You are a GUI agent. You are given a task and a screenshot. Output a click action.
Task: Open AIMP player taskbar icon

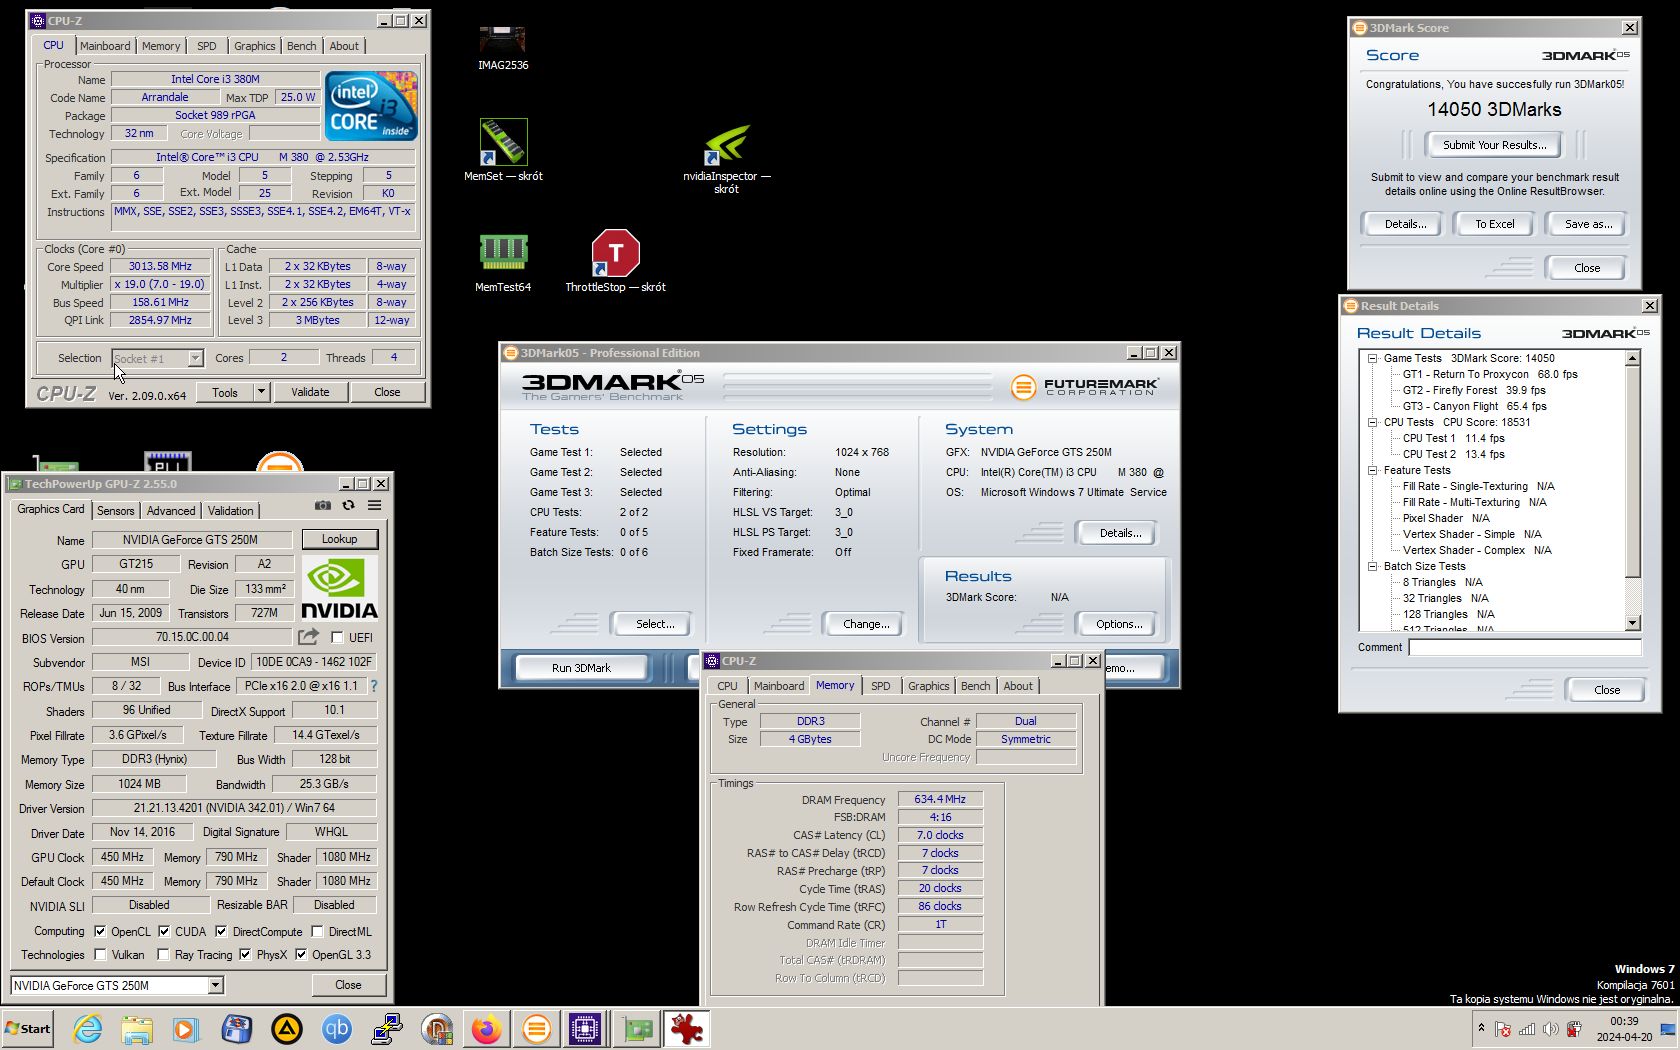pos(287,1029)
